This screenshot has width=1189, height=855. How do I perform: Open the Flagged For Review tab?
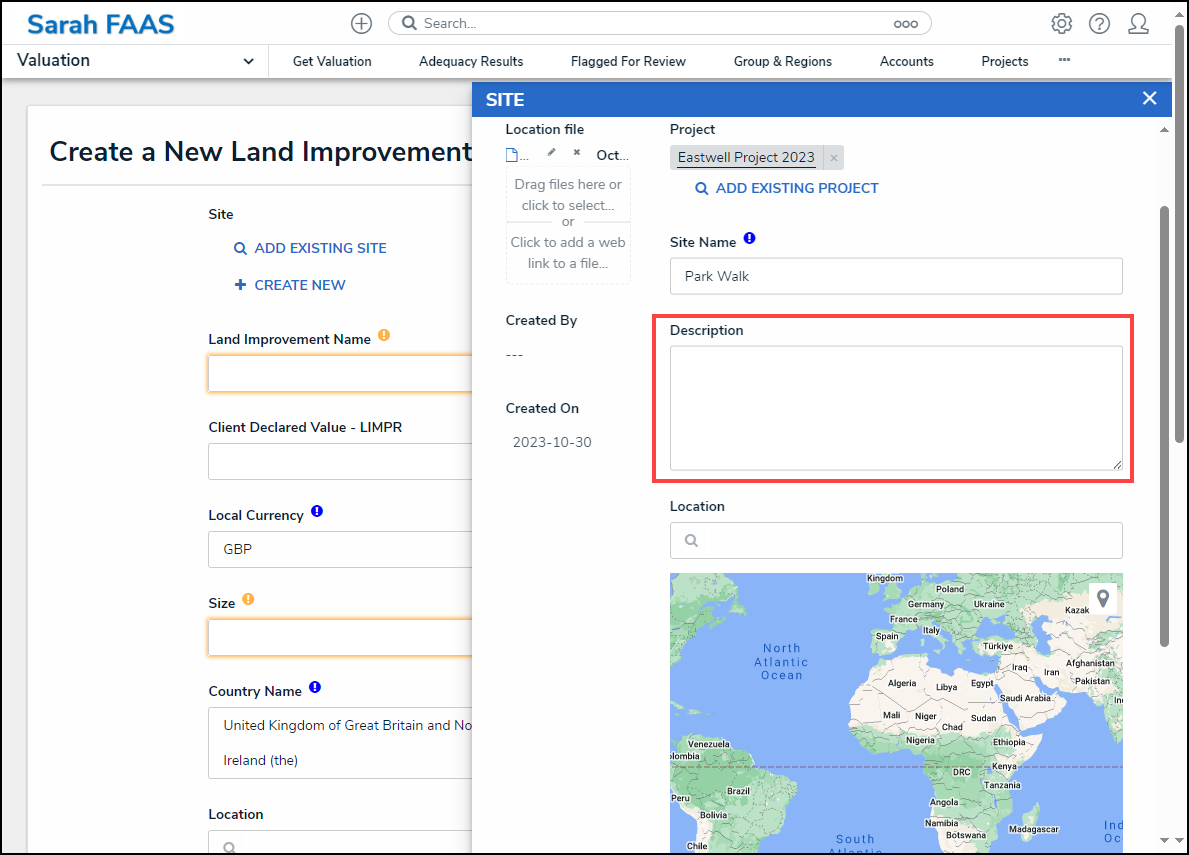[x=628, y=61]
